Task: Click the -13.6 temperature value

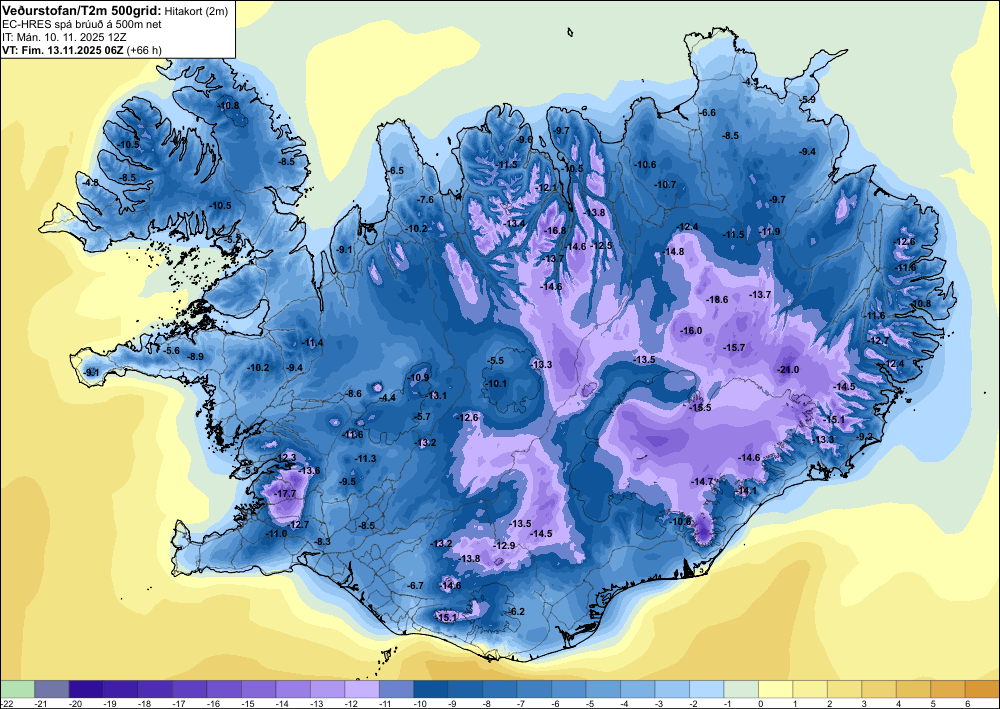Action: (x=310, y=471)
